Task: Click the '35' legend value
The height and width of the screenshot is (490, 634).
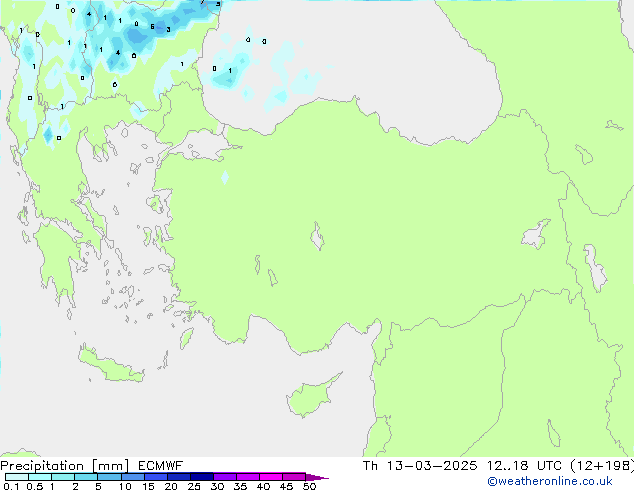Action: [x=240, y=486]
